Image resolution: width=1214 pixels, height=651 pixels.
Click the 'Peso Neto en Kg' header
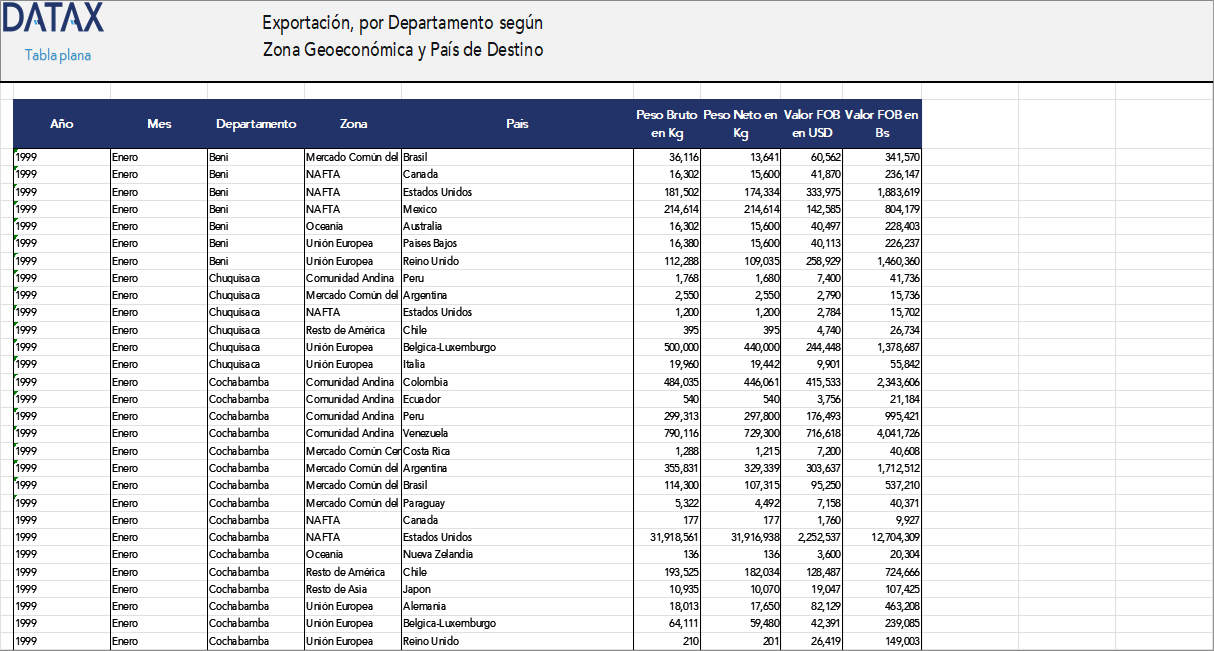tap(739, 124)
